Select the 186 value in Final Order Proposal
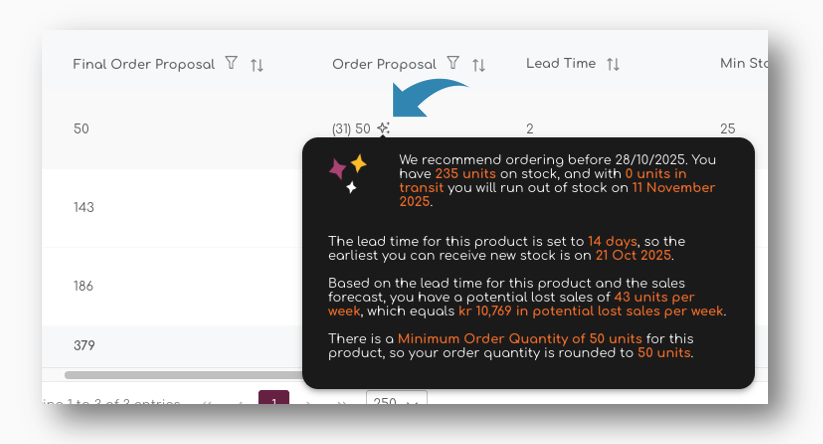This screenshot has height=444, width=823. click(x=83, y=286)
